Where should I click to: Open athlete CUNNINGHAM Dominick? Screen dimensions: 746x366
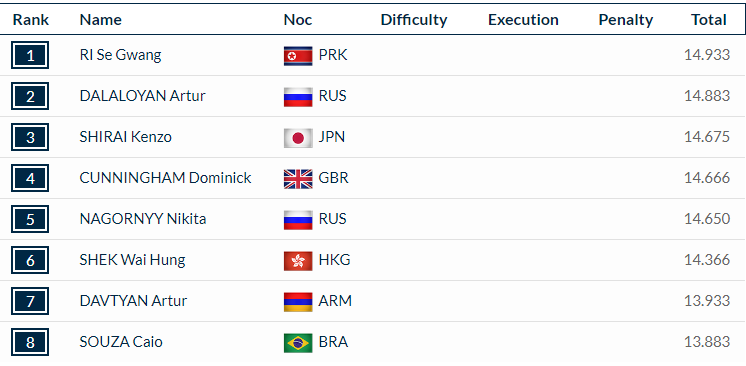[166, 178]
